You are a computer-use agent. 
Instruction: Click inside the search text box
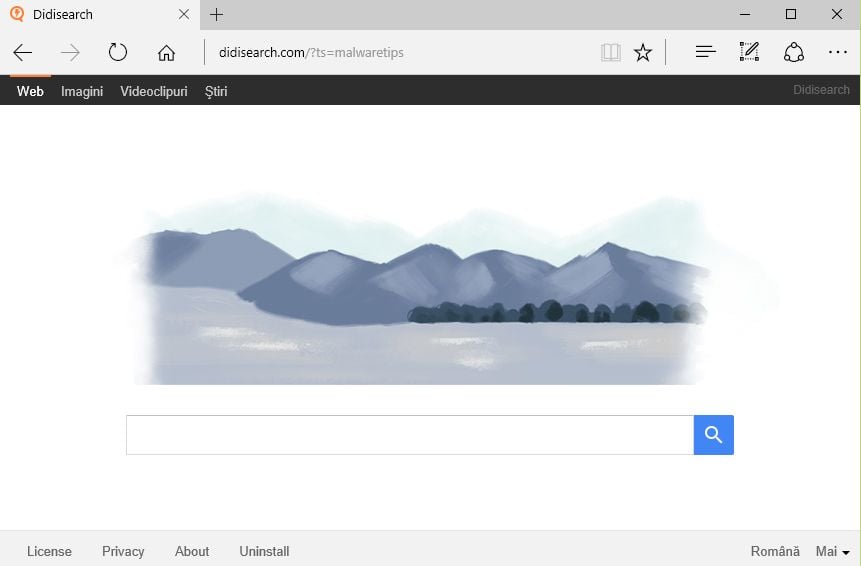(410, 435)
